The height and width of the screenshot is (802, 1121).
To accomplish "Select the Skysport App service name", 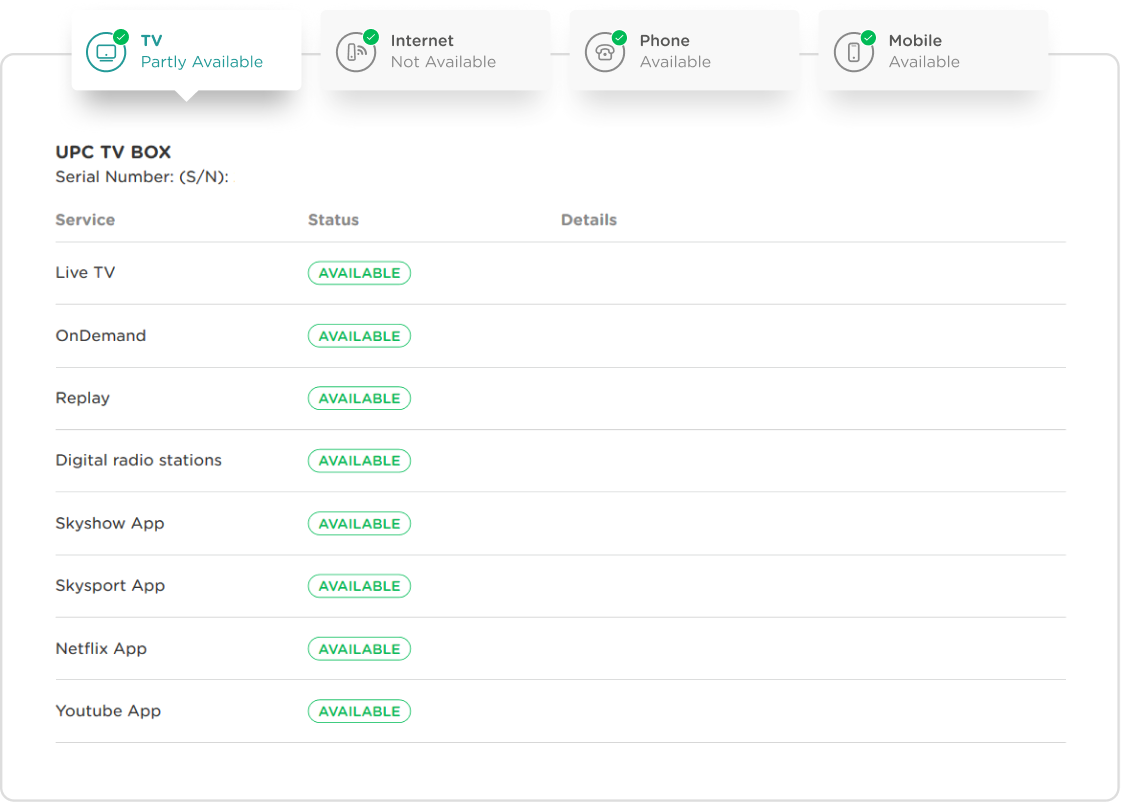I will point(110,586).
